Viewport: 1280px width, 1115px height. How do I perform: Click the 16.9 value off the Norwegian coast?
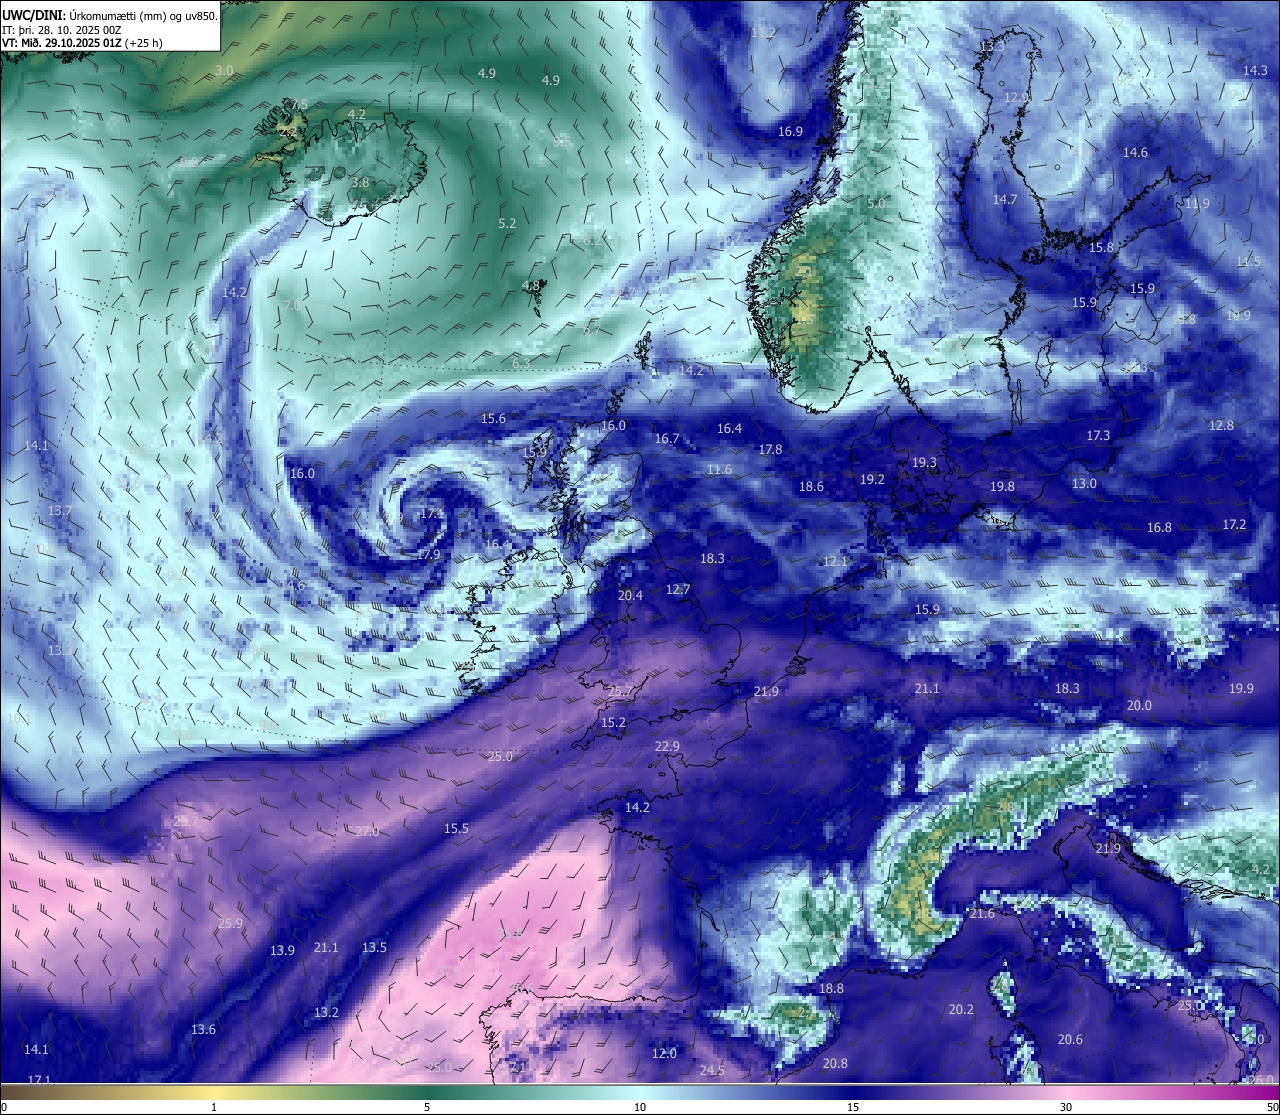pyautogui.click(x=790, y=131)
